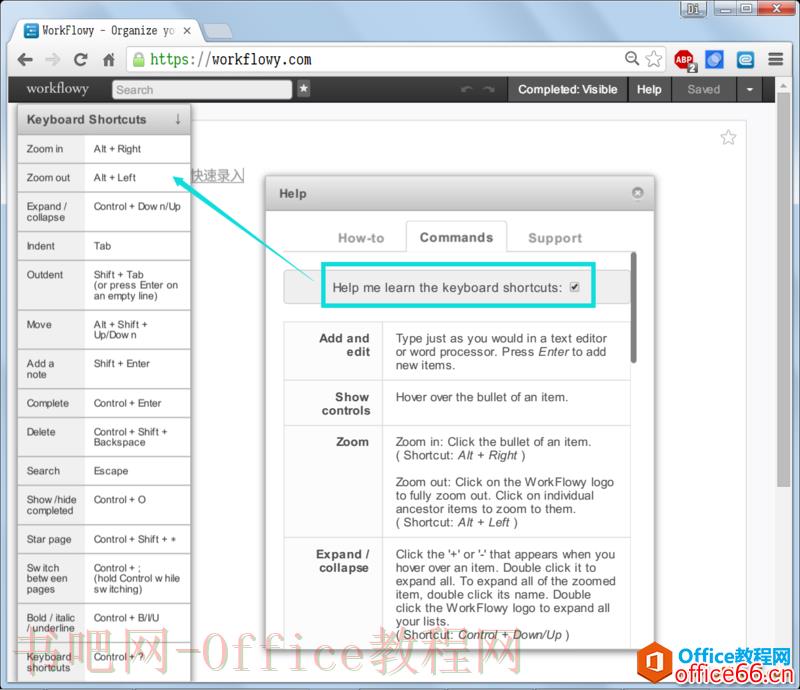Open the Support tab
Screen dimensions: 800x690
(555, 238)
